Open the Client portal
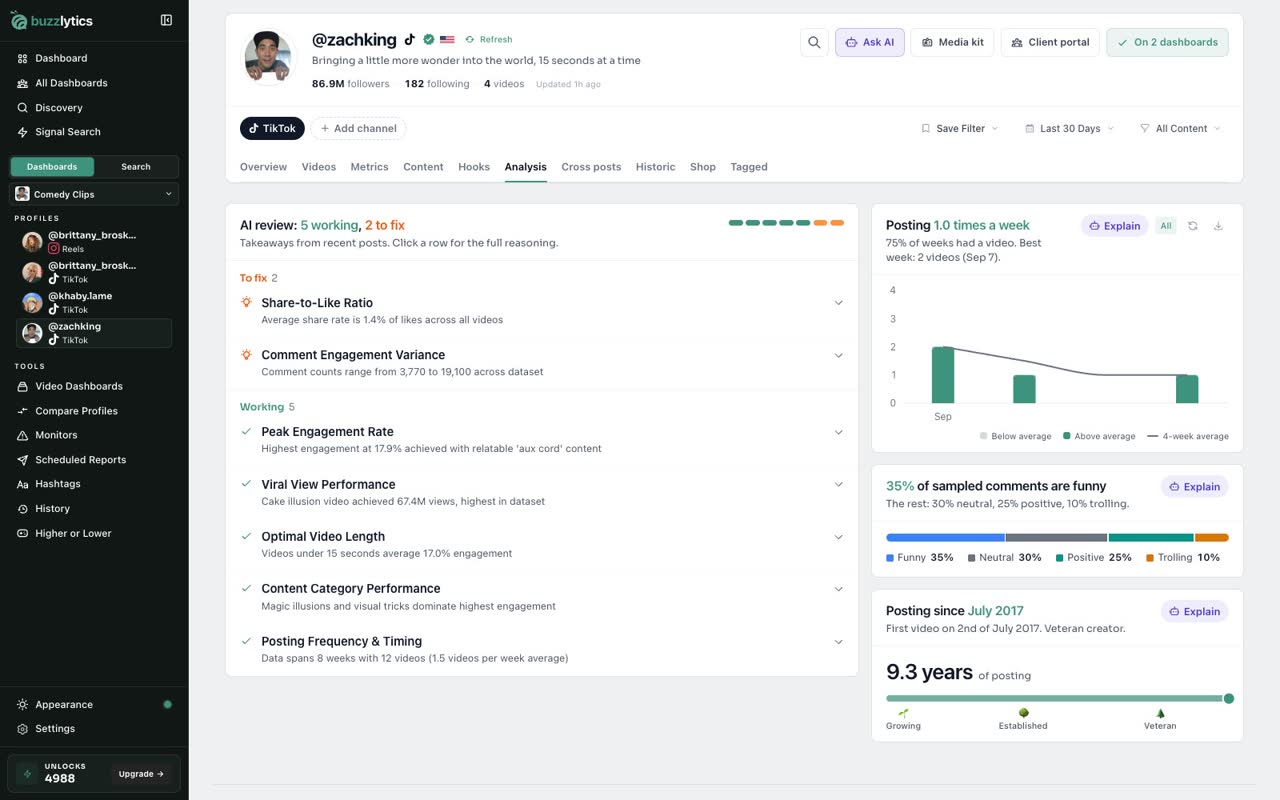 pyautogui.click(x=1050, y=42)
